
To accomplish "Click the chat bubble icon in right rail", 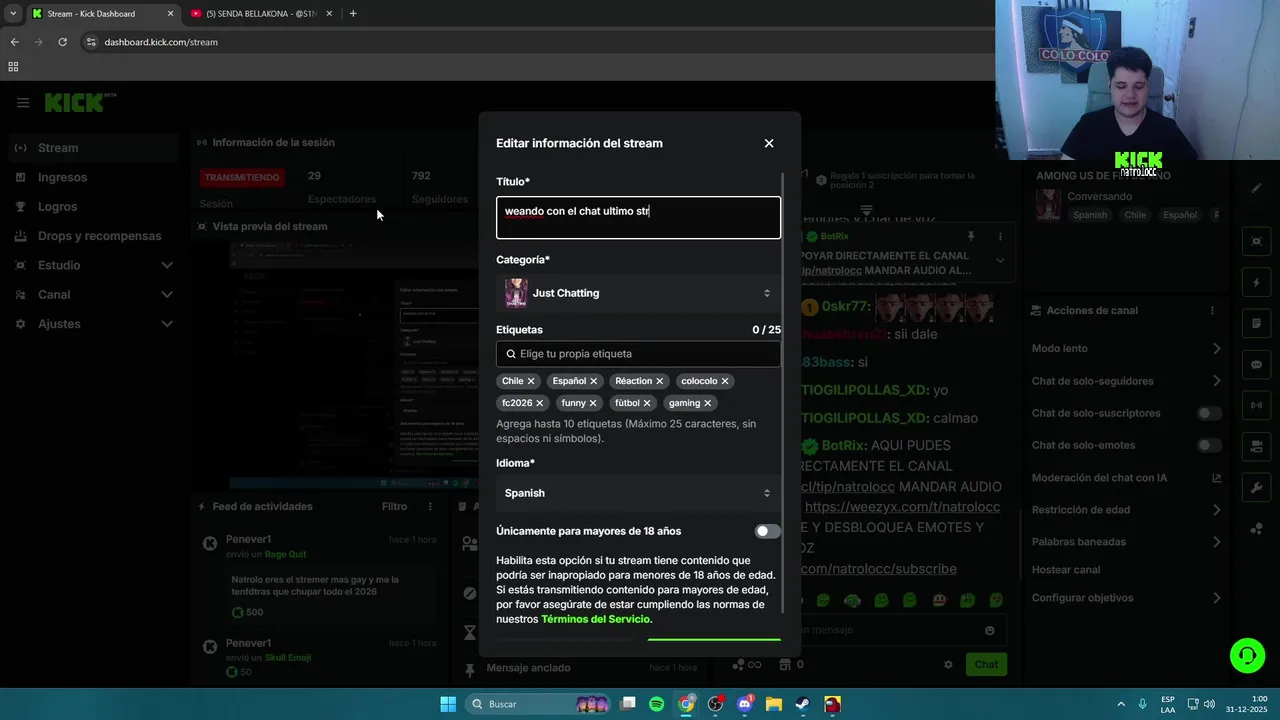I will [x=1257, y=365].
